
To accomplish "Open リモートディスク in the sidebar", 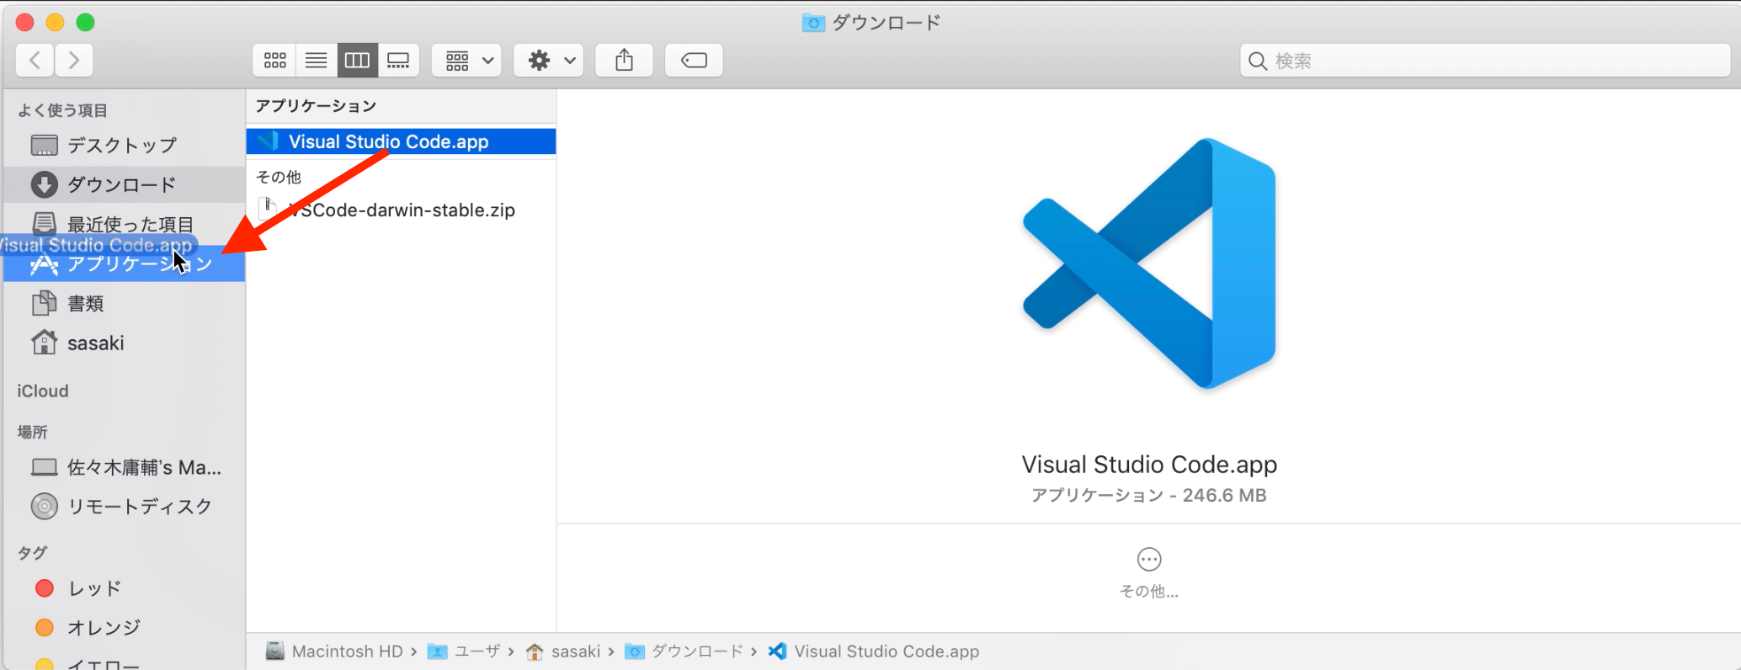I will coord(124,506).
